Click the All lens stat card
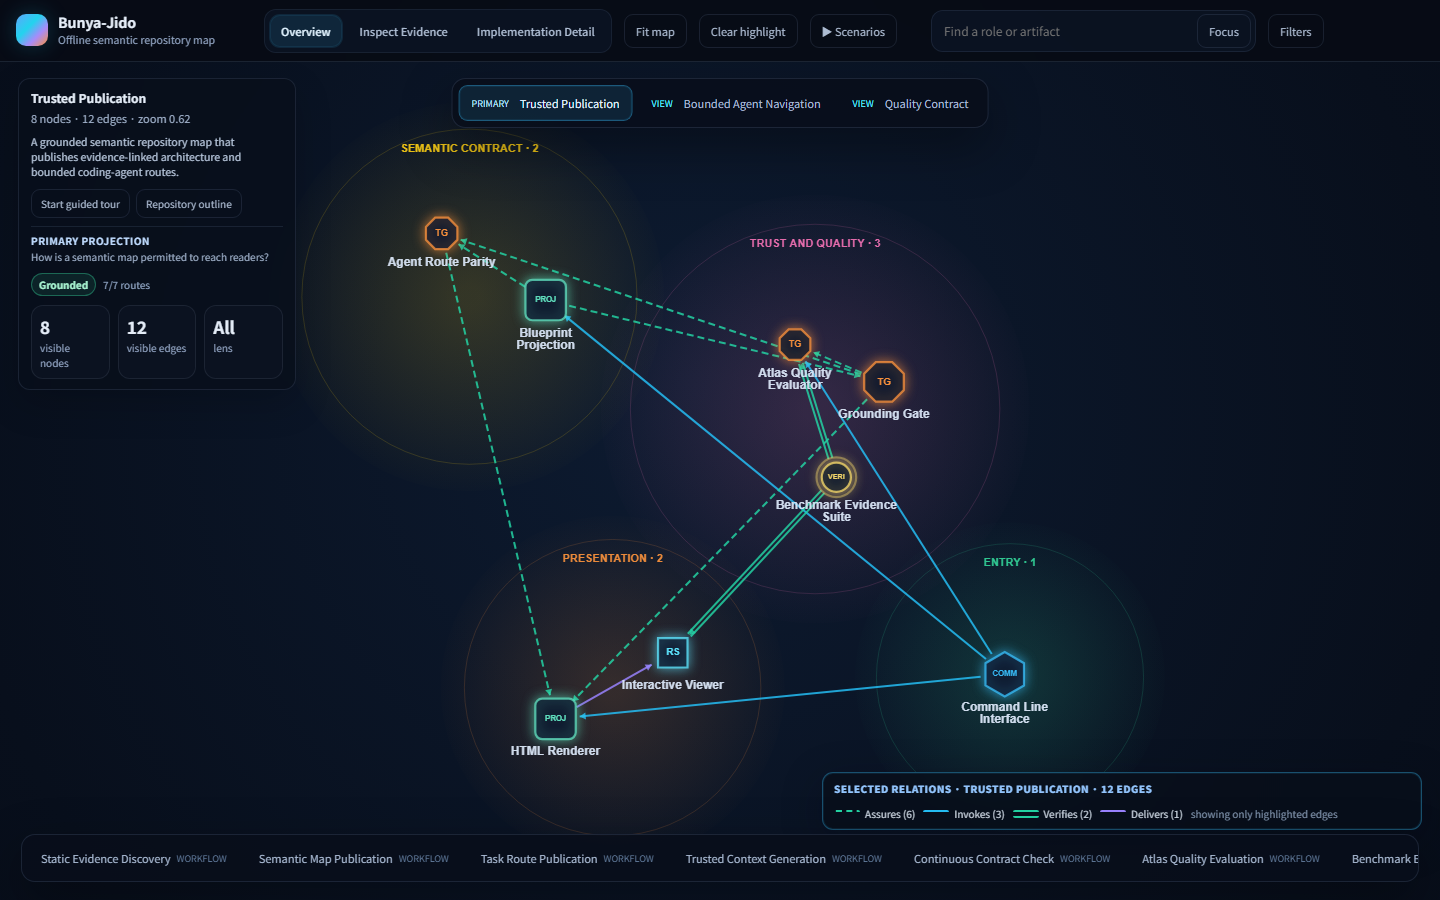The width and height of the screenshot is (1440, 900). pyautogui.click(x=243, y=342)
